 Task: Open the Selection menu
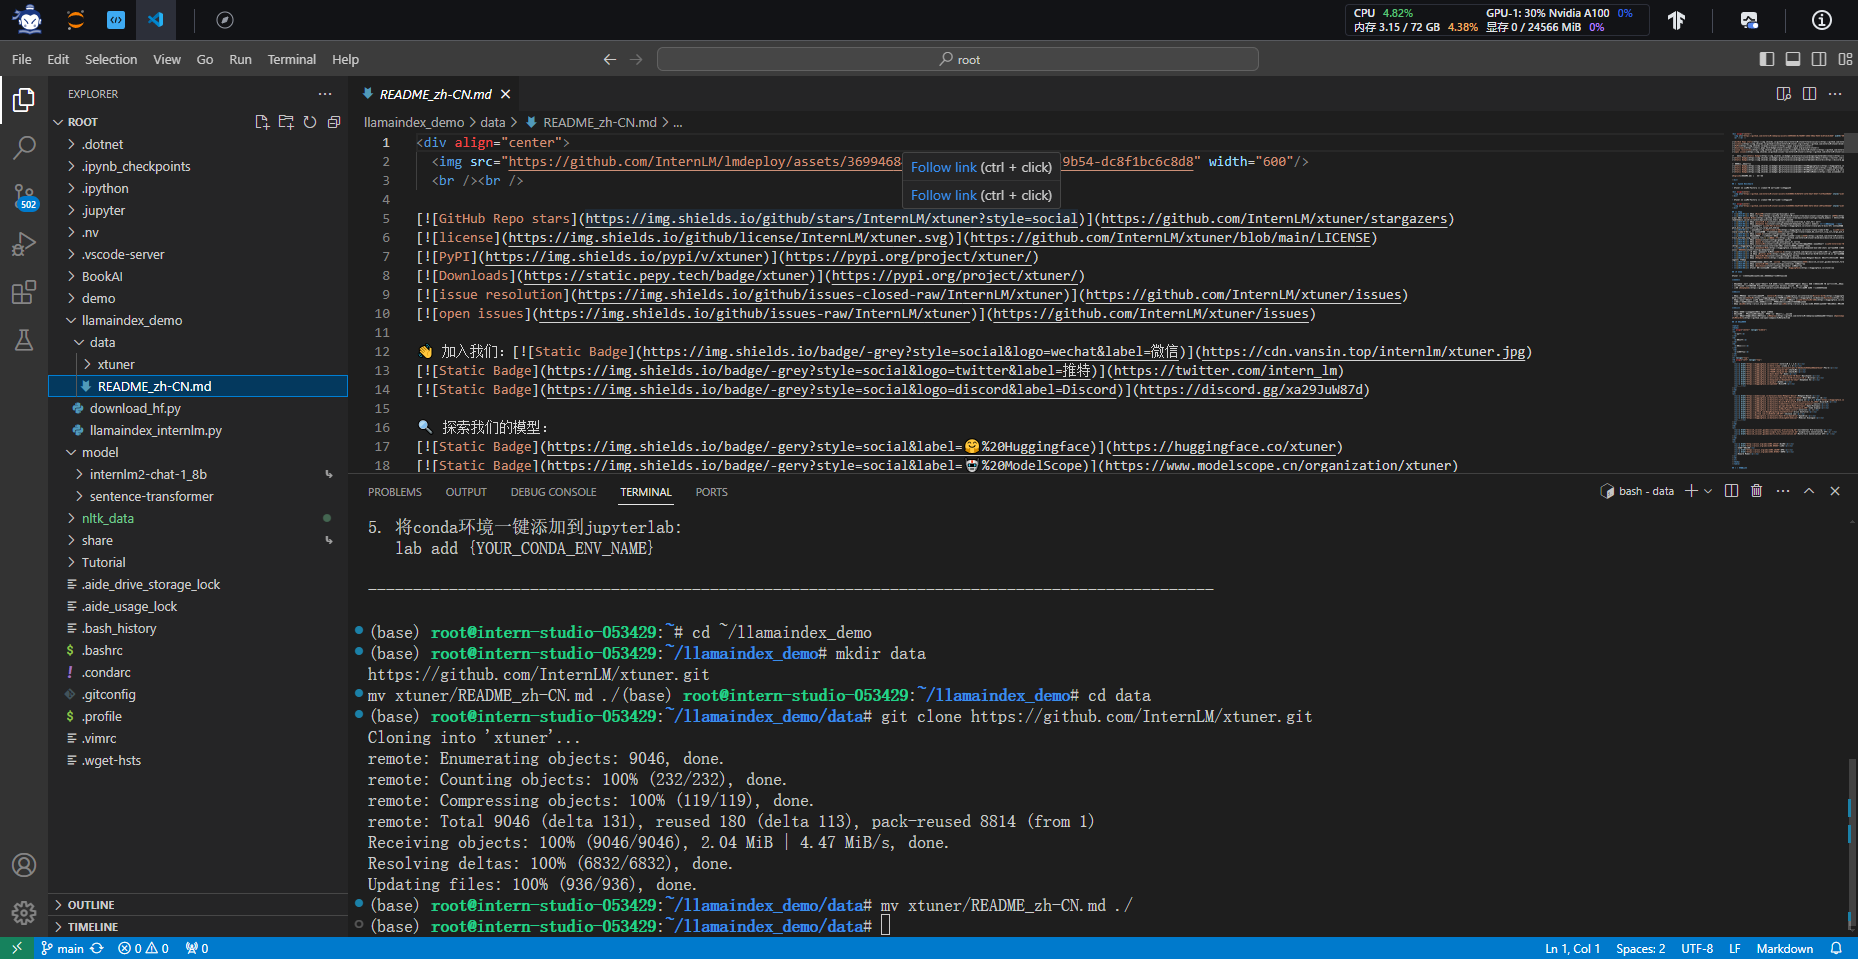(x=111, y=60)
